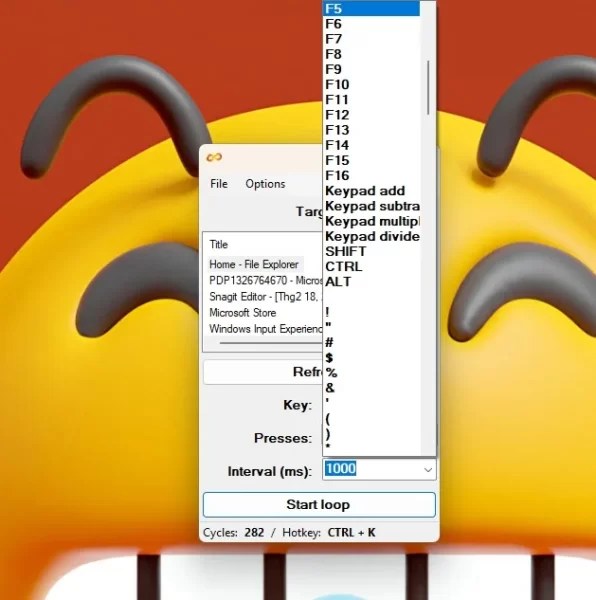596x600 pixels.
Task: Choose the F14 option
Action: (x=371, y=145)
